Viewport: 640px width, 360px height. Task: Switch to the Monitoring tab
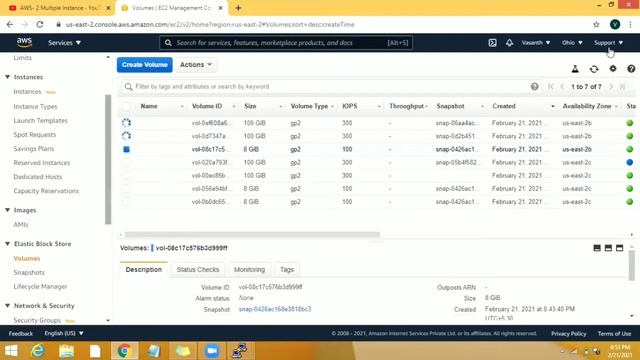(249, 269)
